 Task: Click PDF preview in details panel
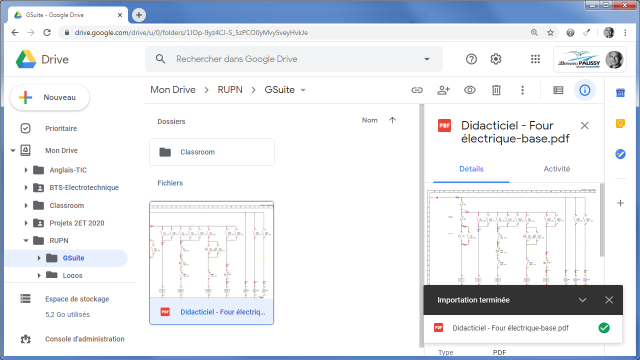[x=512, y=236]
